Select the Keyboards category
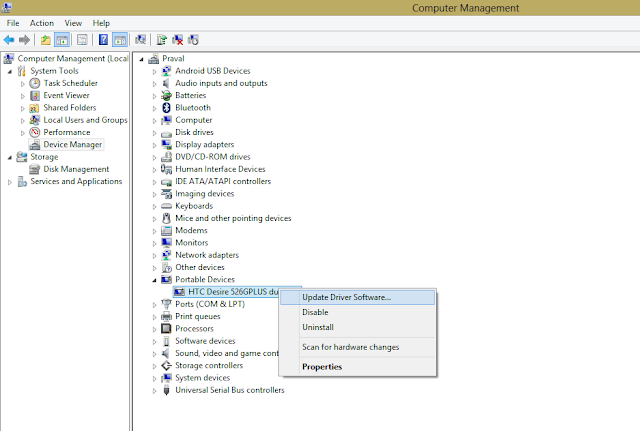The image size is (640, 431). [x=194, y=206]
